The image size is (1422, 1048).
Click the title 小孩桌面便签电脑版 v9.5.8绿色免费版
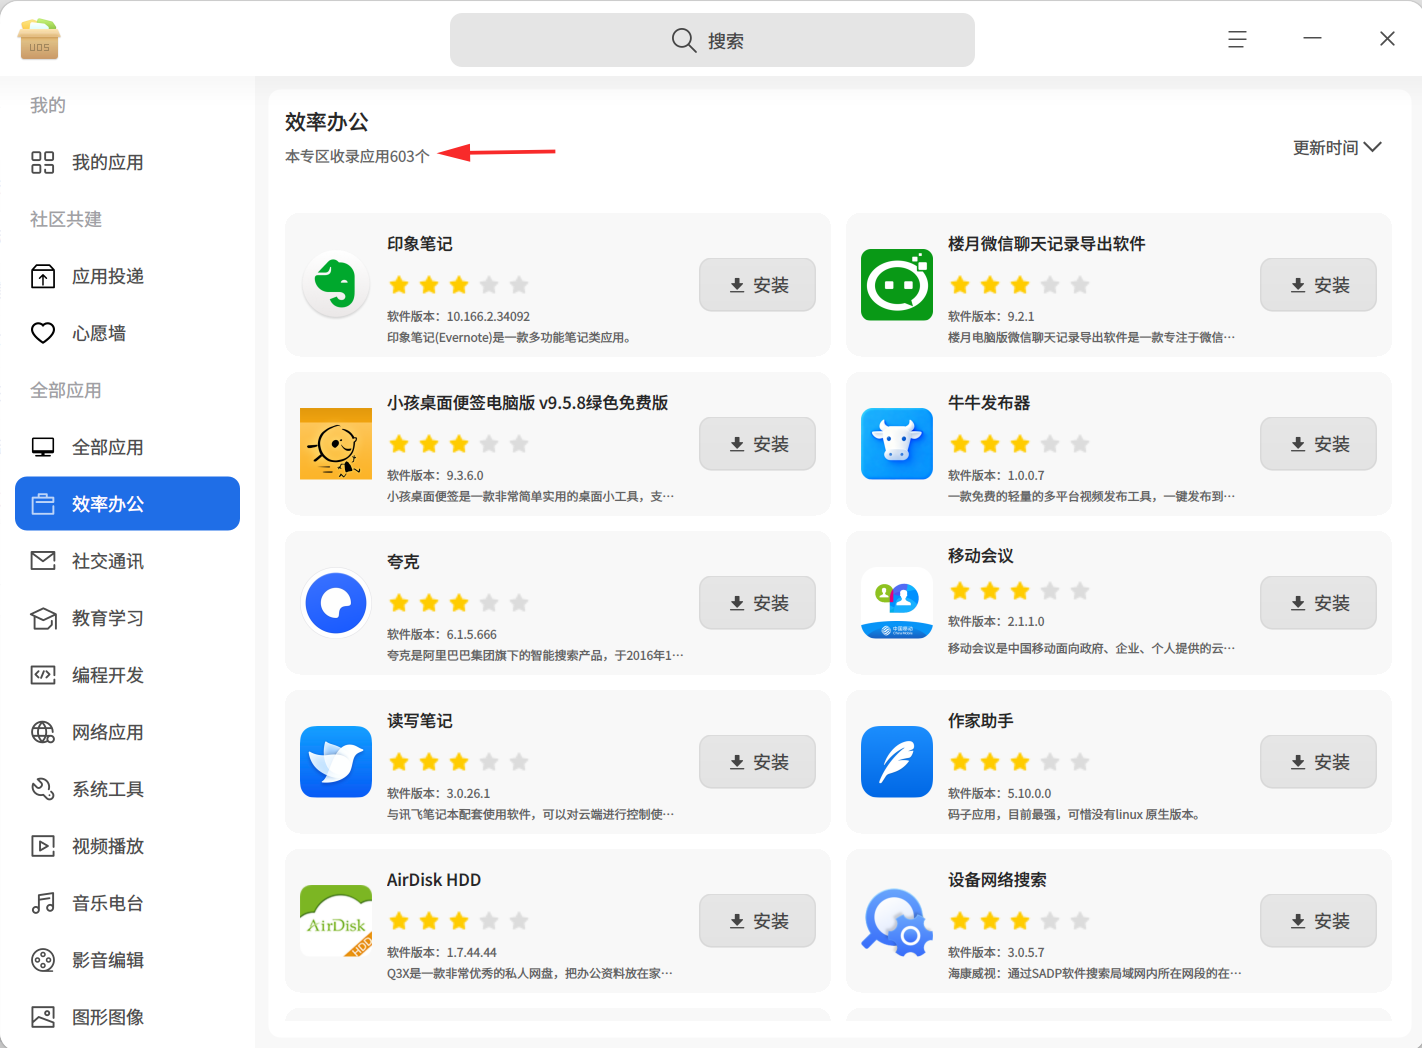[x=528, y=403]
